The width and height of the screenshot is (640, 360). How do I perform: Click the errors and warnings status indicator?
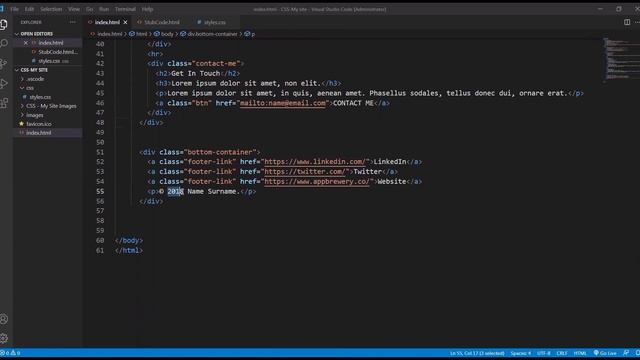pos(11,353)
